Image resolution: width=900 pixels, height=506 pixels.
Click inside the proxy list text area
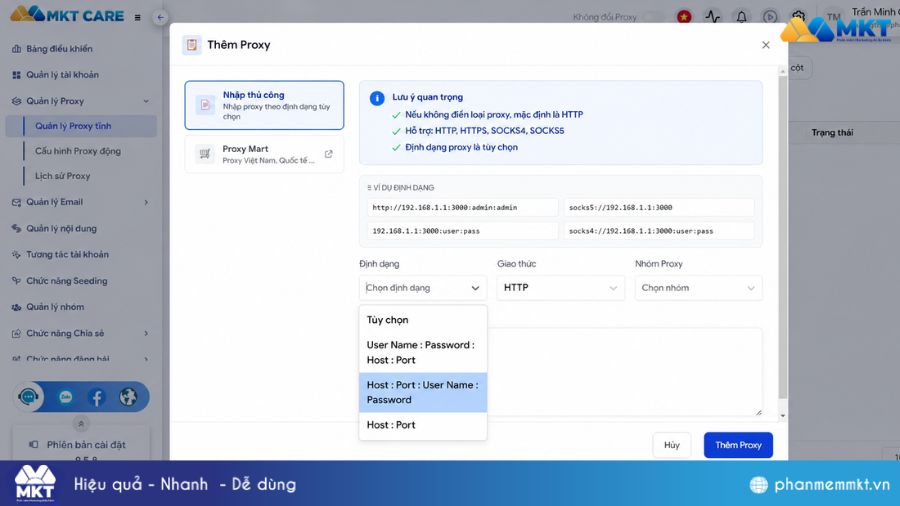[624, 371]
